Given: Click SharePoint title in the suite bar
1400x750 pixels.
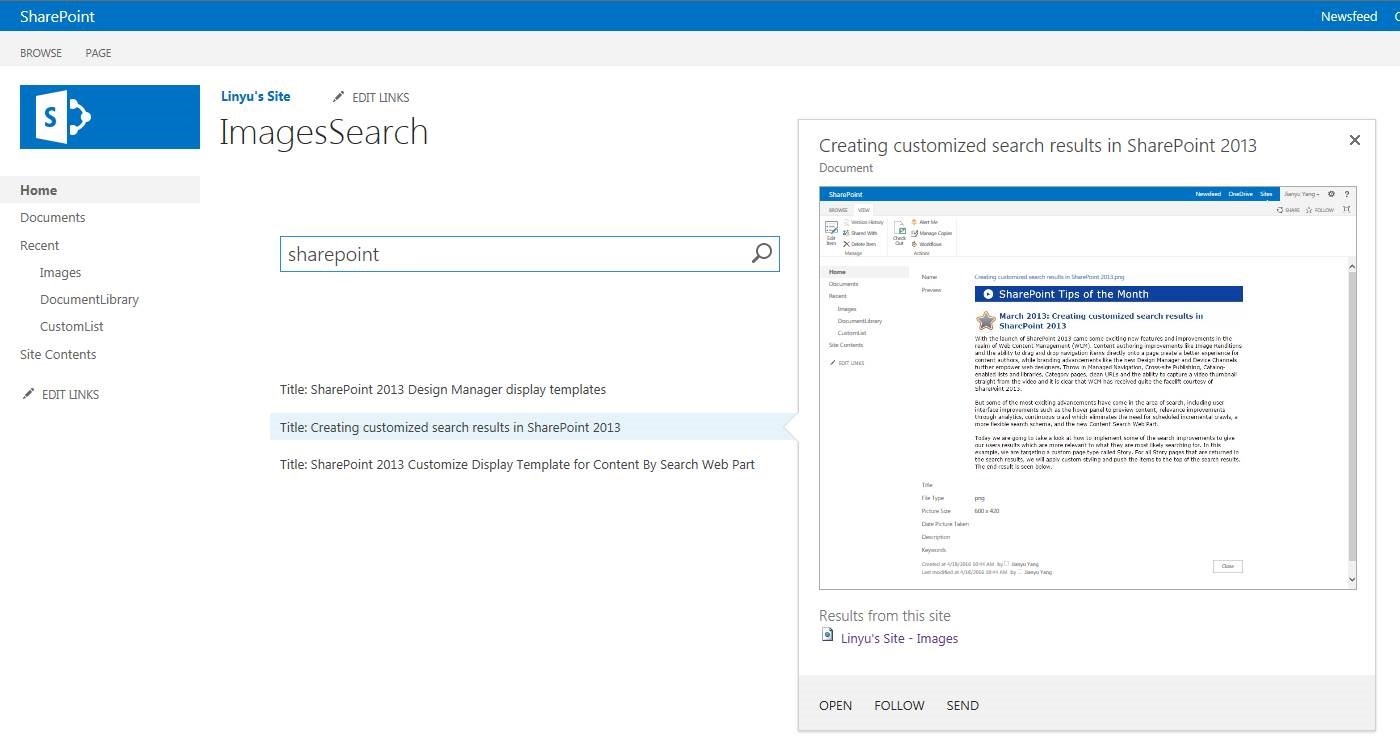Looking at the screenshot, I should click(x=58, y=16).
